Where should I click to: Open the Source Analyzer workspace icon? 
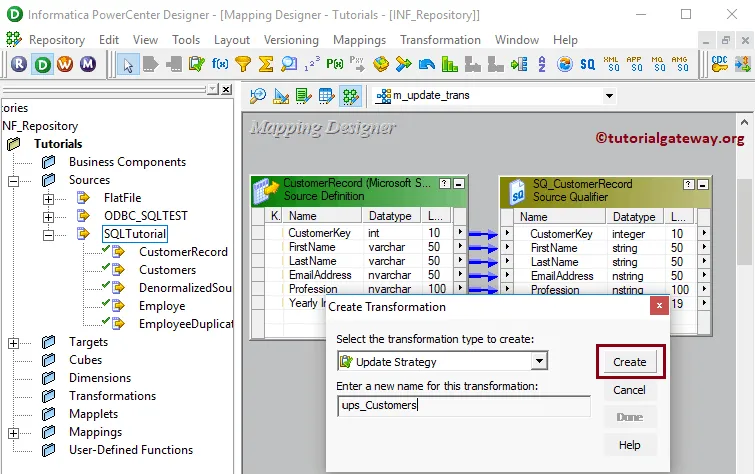pos(258,96)
